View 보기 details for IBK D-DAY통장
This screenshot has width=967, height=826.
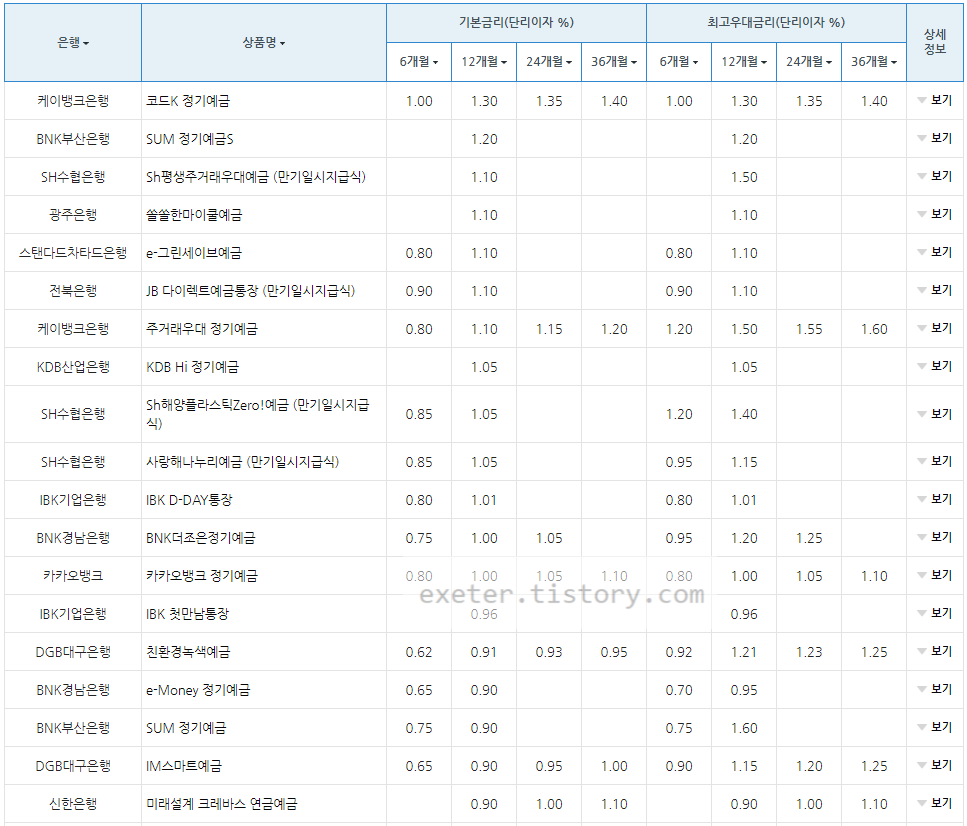tap(935, 499)
